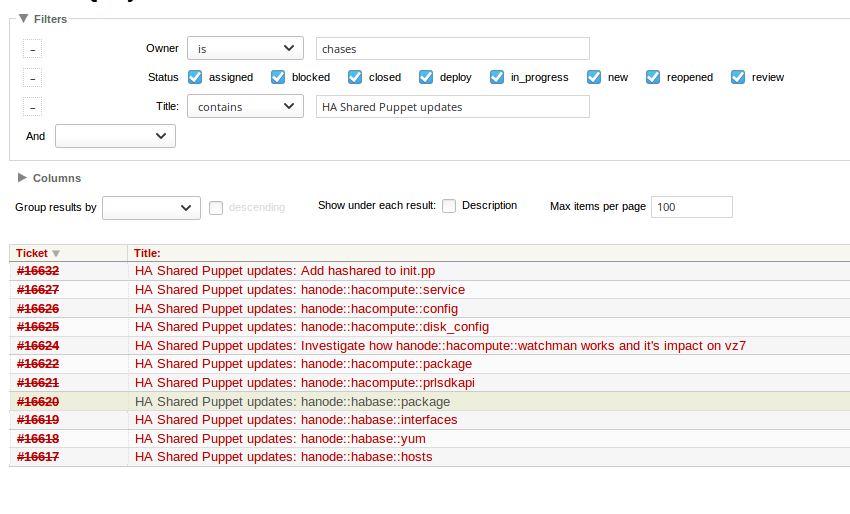This screenshot has width=850, height=514.
Task: Click the Max items per page field
Action: (691, 207)
